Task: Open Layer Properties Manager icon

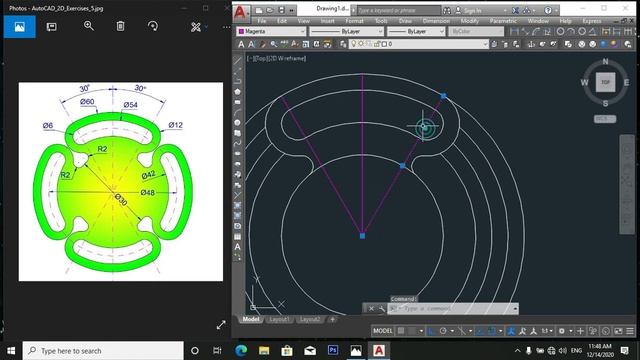Action: click(343, 44)
